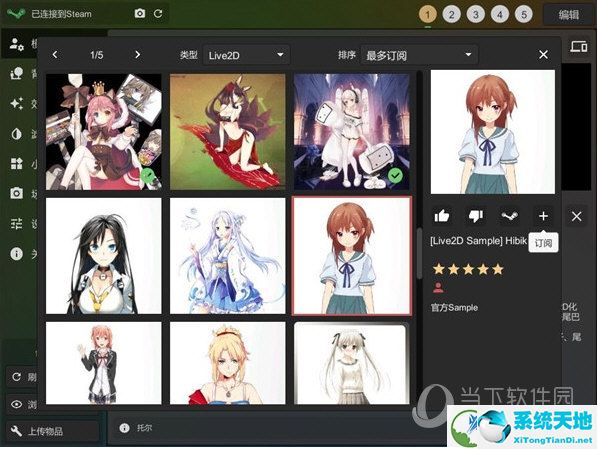
Task: Click the workshop list vertical scrollbar
Action: (x=419, y=253)
